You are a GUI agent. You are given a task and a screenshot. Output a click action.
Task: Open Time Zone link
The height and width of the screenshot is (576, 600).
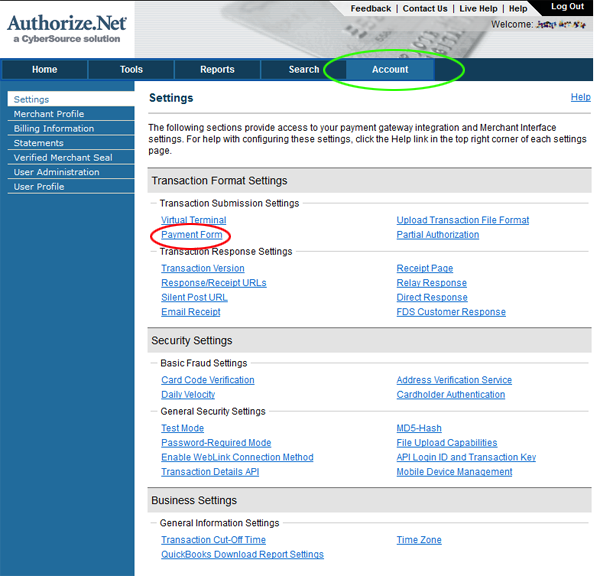tap(419, 540)
